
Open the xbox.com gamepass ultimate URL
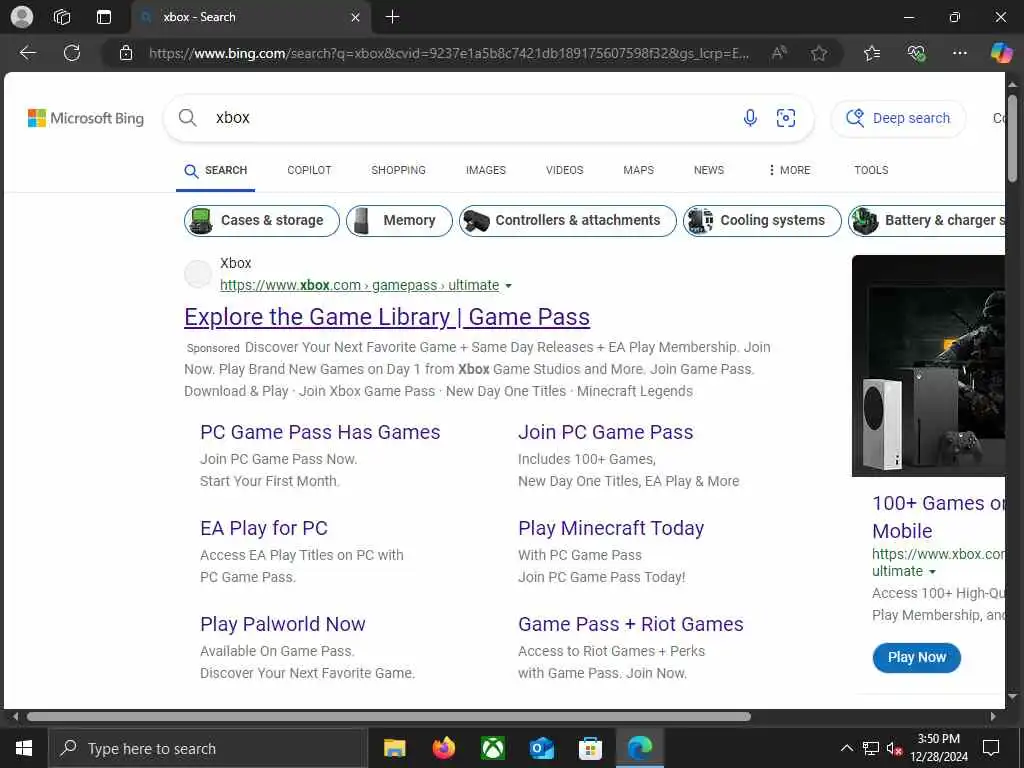pyautogui.click(x=359, y=285)
